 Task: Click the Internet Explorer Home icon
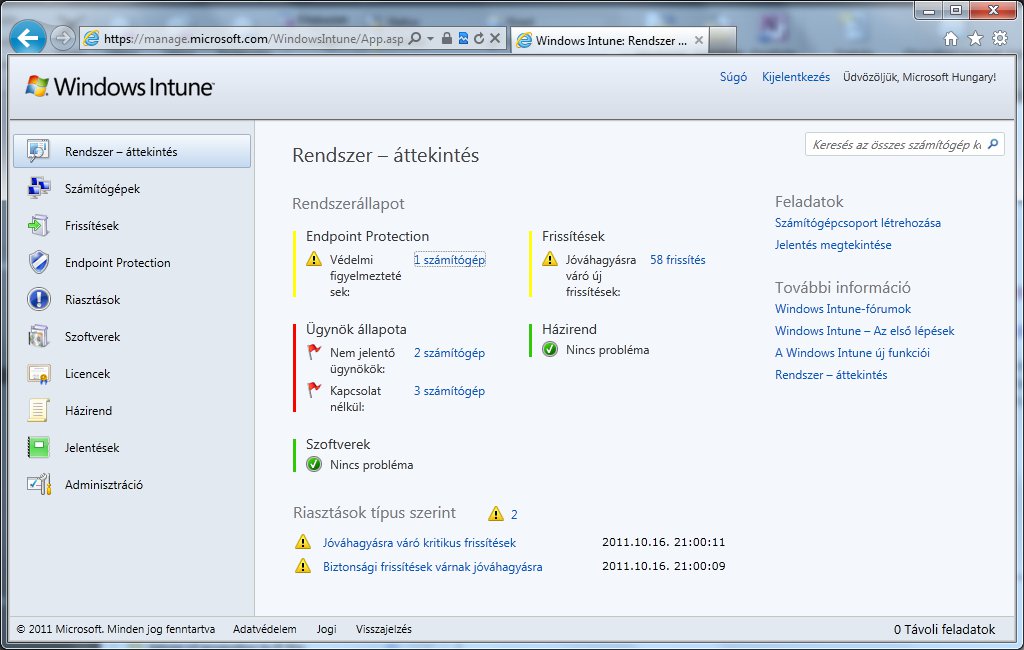pyautogui.click(x=951, y=39)
